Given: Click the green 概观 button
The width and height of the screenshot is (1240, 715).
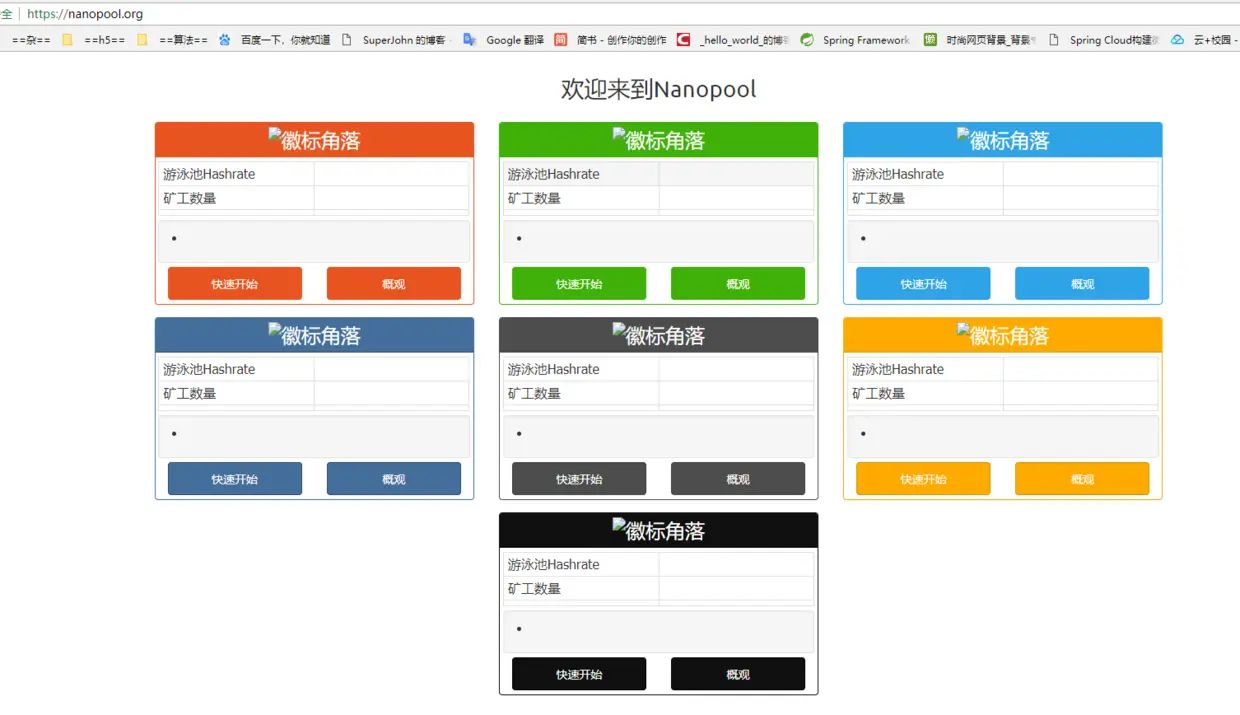Looking at the screenshot, I should click(x=738, y=284).
